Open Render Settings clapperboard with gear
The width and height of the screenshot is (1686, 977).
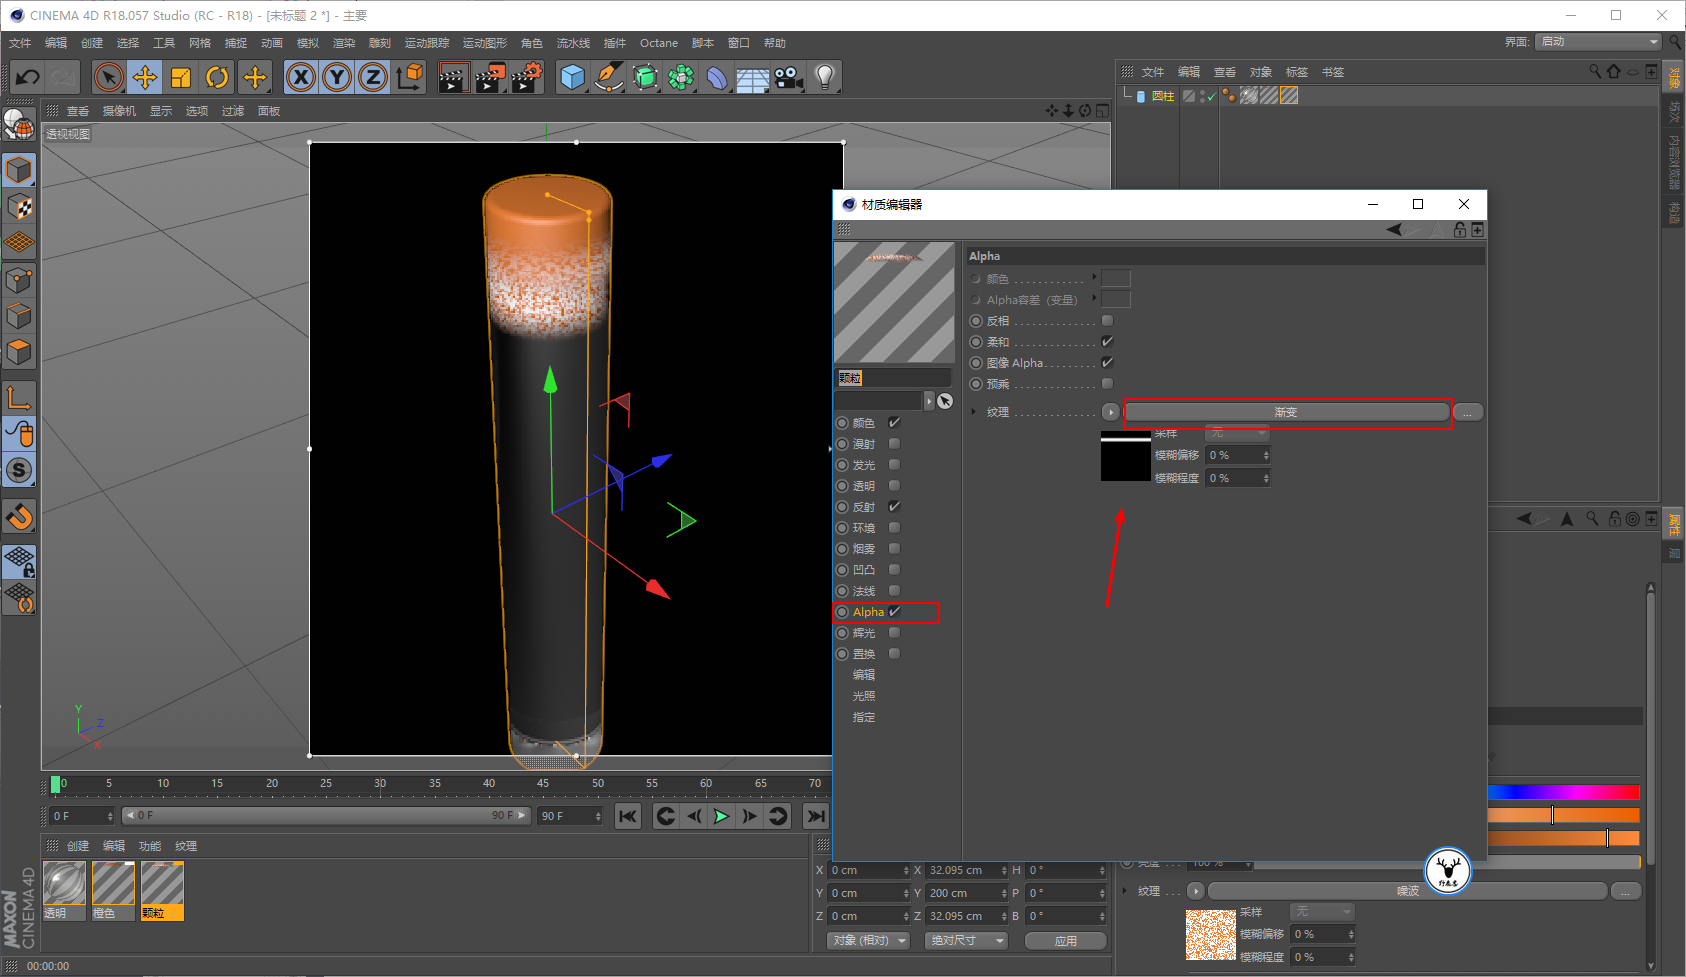point(527,77)
